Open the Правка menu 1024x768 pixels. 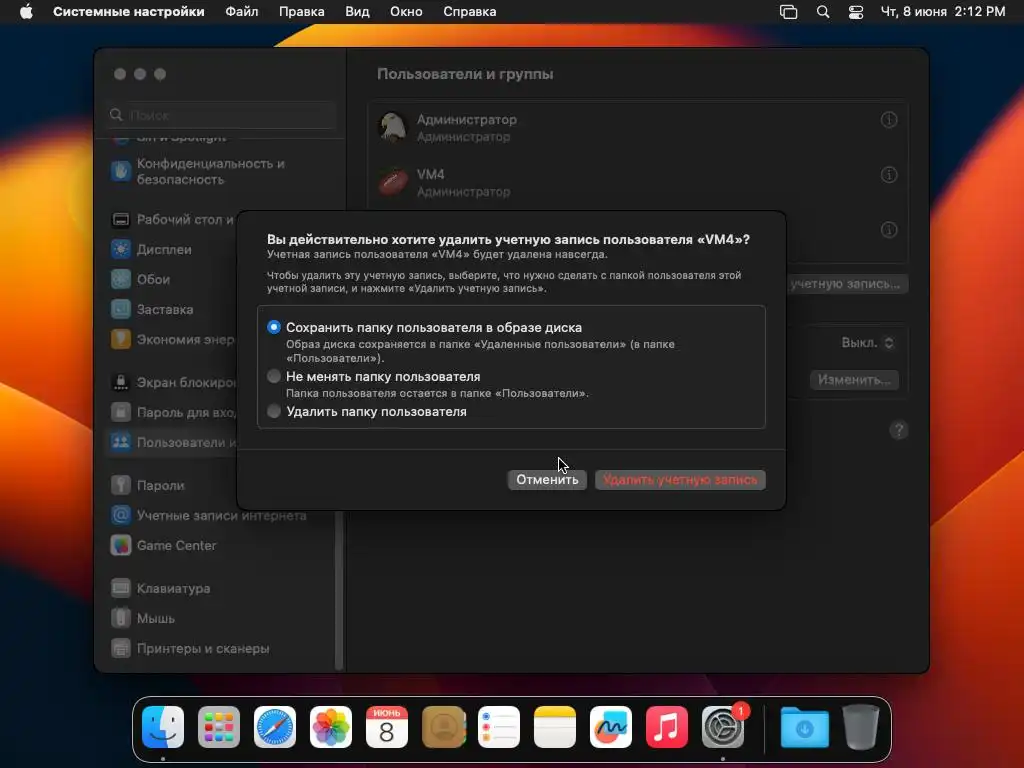pos(302,12)
